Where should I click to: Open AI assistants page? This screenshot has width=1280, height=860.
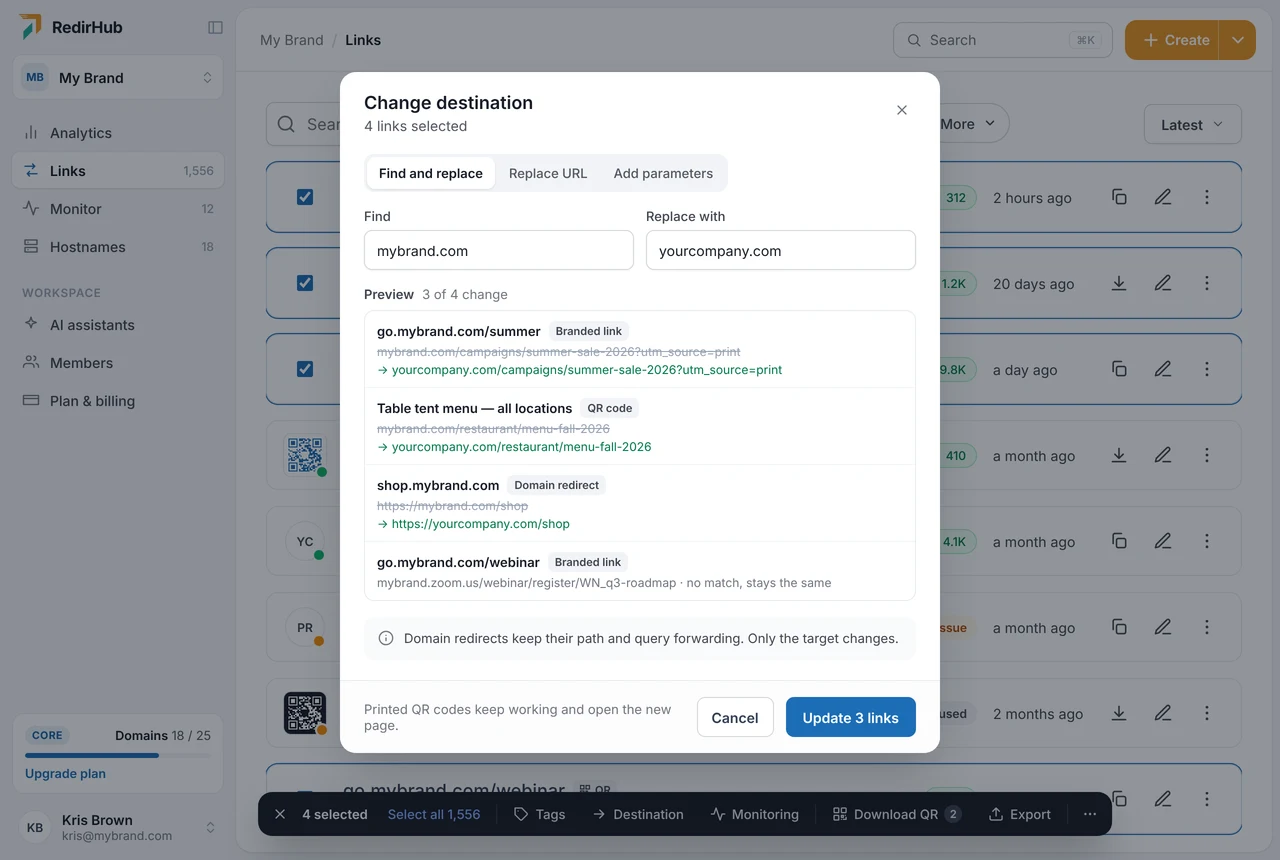(118, 325)
